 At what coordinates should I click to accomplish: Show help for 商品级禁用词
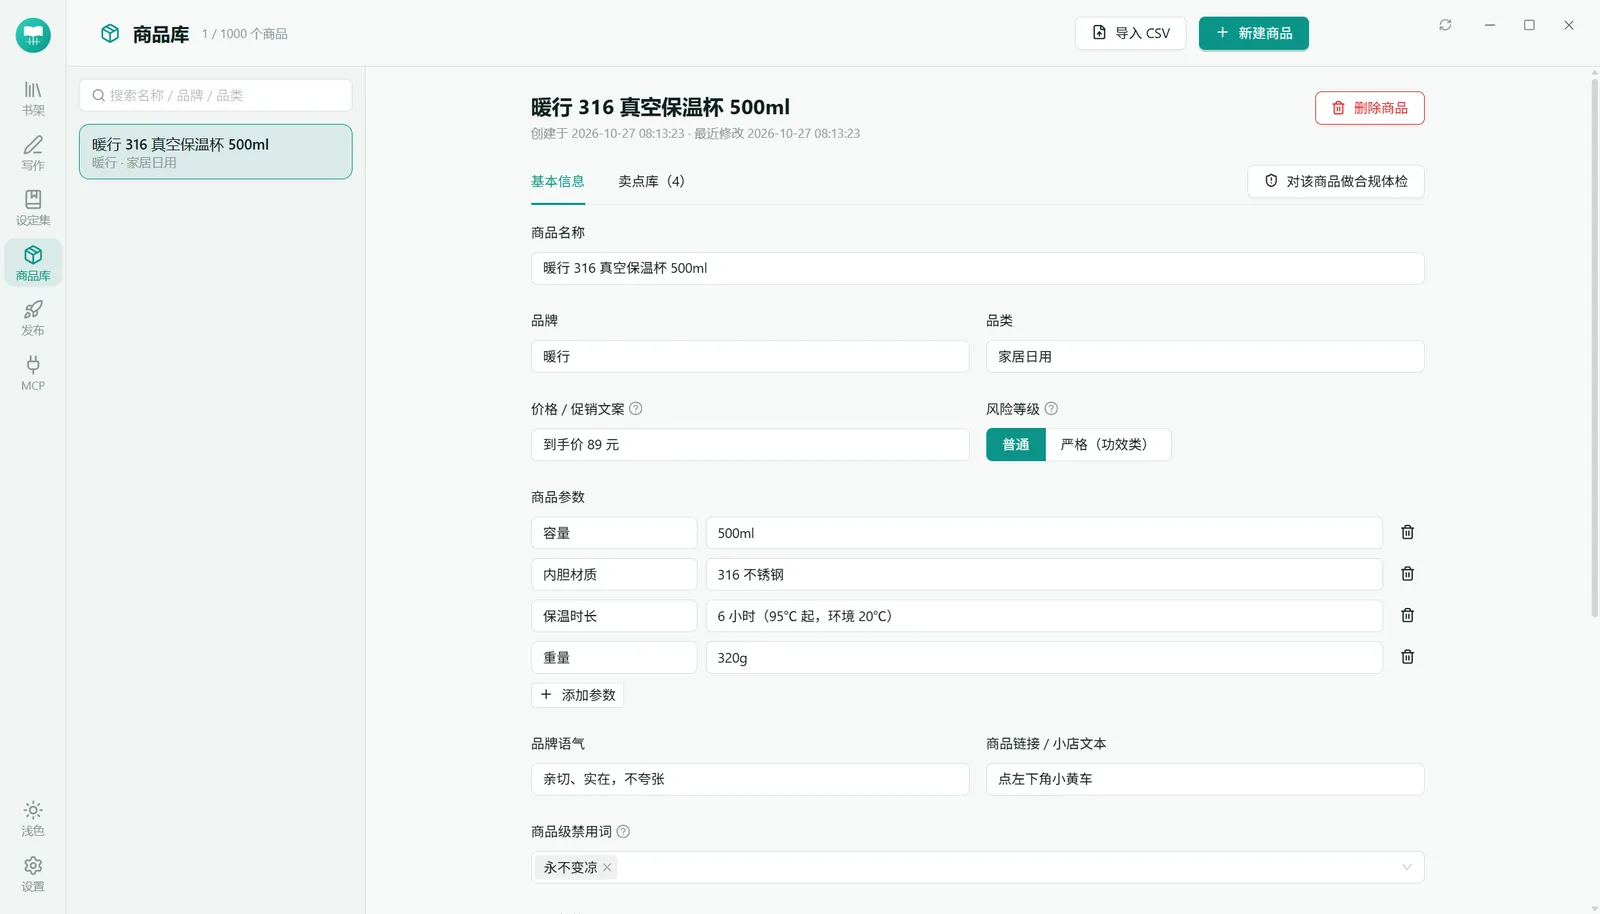[623, 831]
